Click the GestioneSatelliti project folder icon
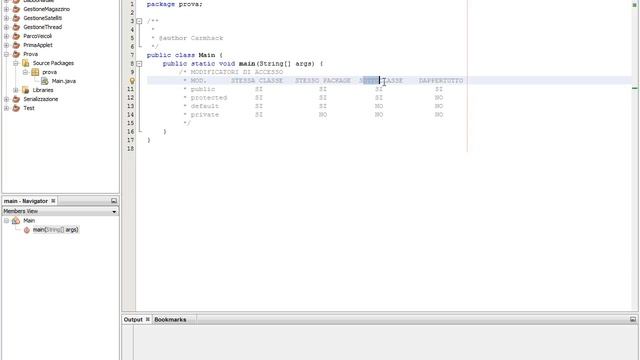The height and width of the screenshot is (360, 640). (16, 18)
